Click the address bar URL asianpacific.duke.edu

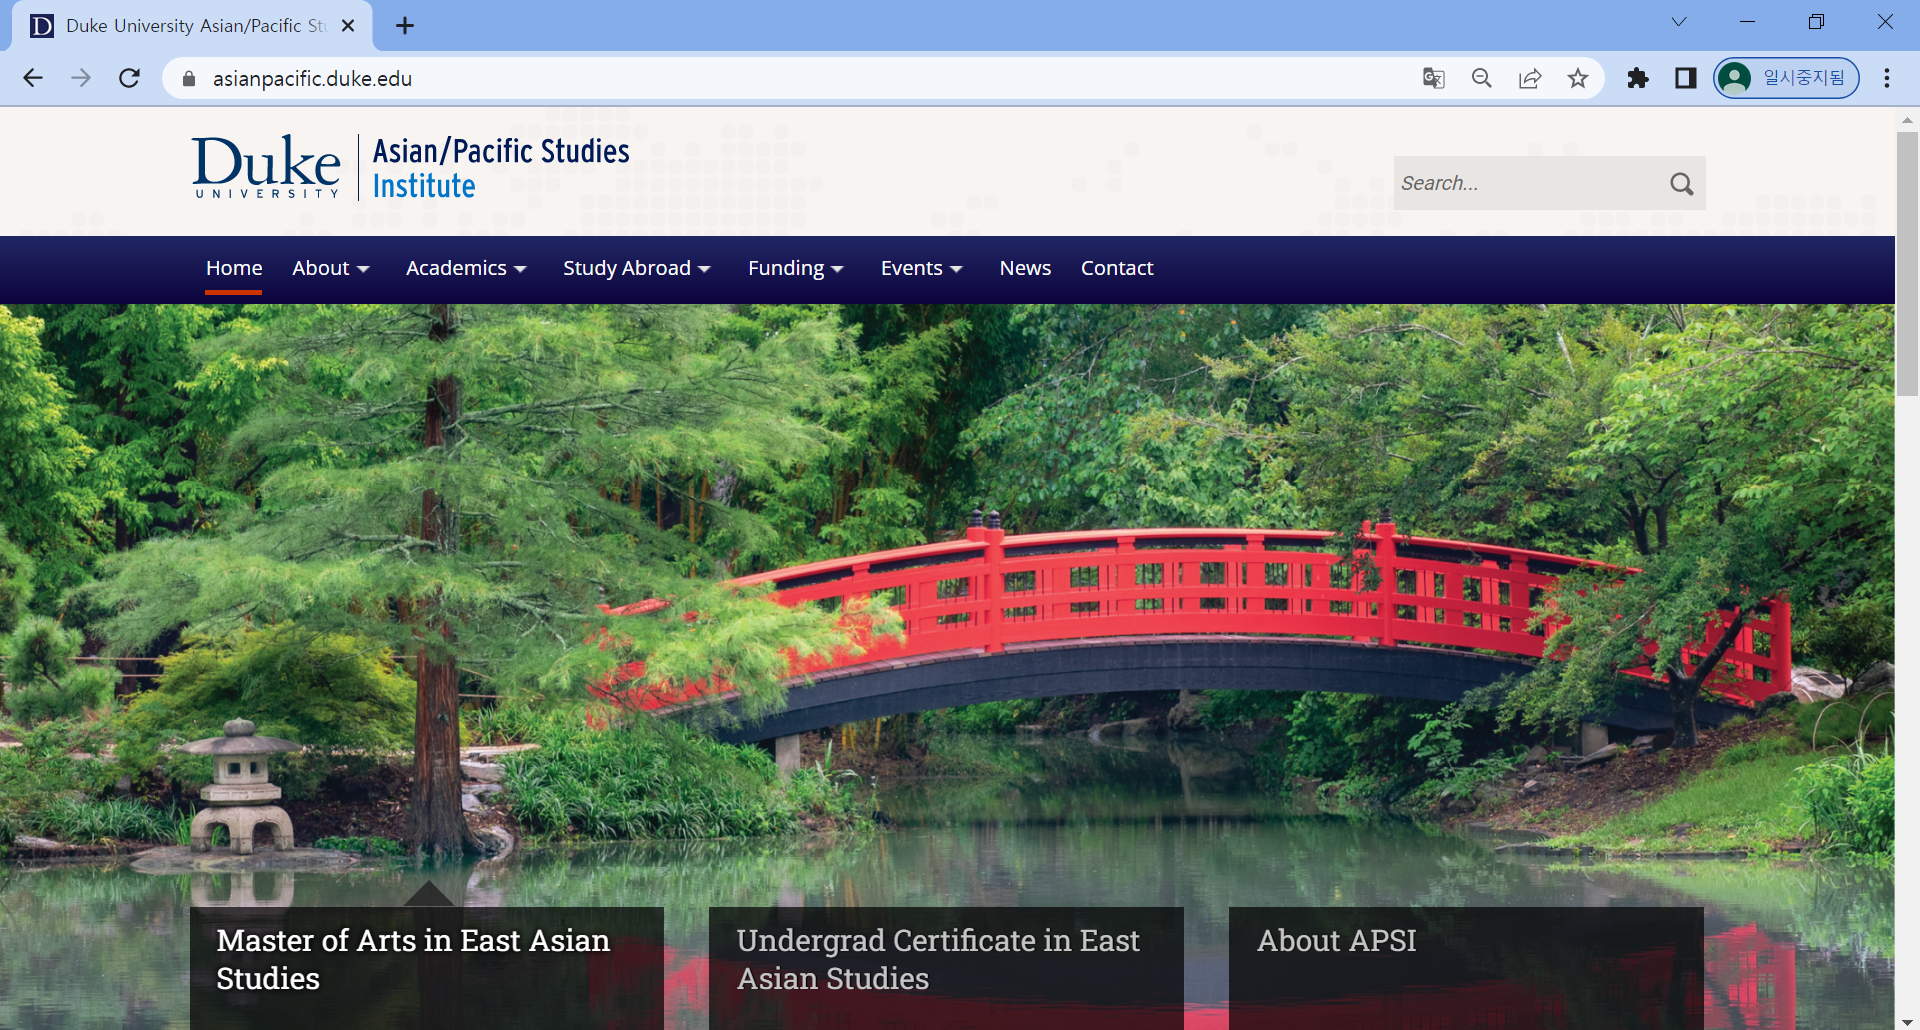pyautogui.click(x=312, y=78)
